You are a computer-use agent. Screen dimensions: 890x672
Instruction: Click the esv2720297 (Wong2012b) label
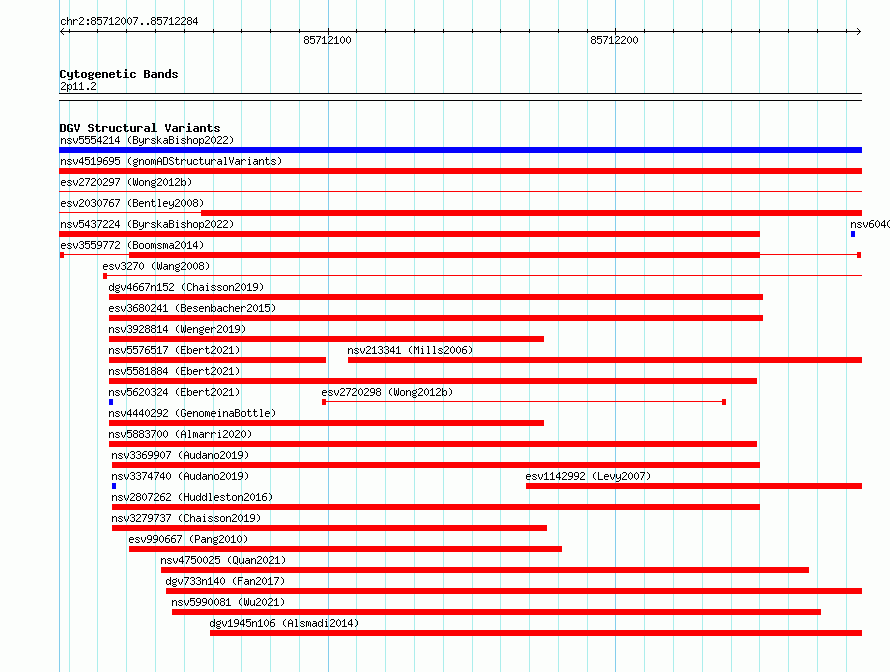(x=126, y=182)
